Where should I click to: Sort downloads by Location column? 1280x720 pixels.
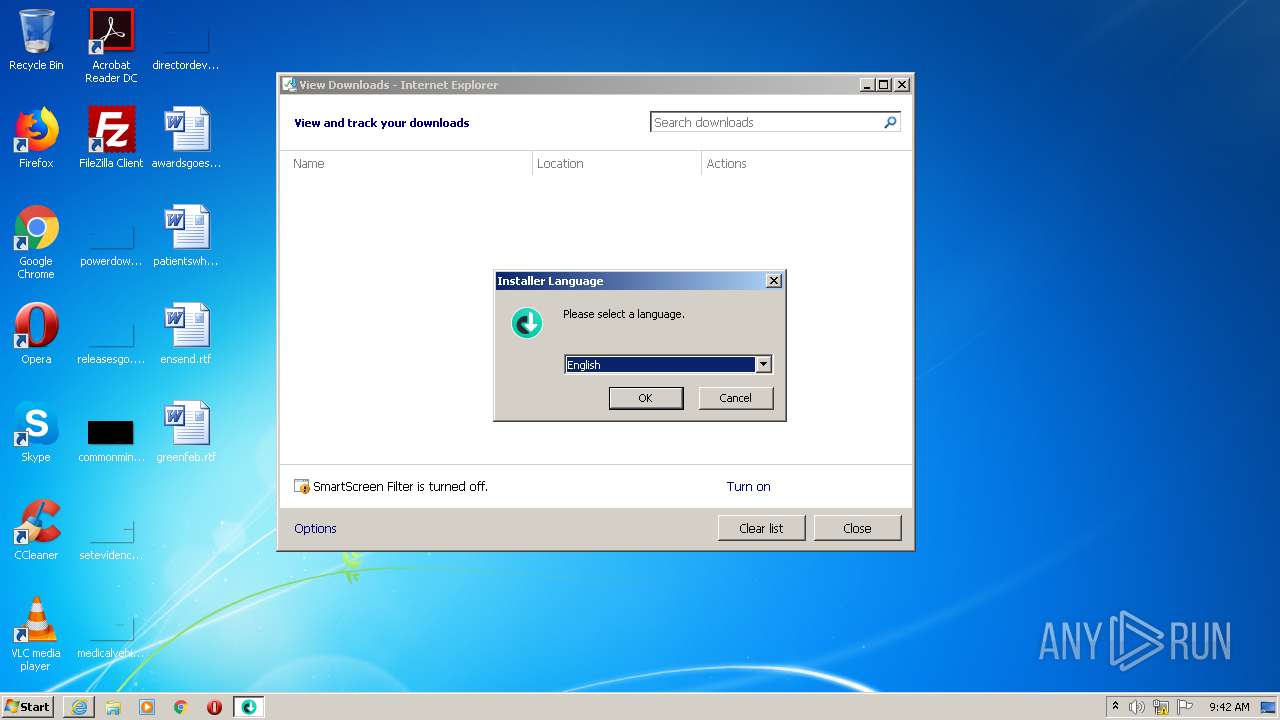point(617,164)
